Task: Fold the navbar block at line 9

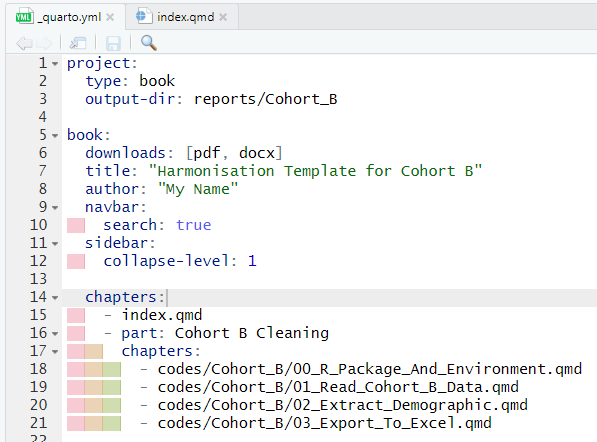Action: pyautogui.click(x=55, y=207)
